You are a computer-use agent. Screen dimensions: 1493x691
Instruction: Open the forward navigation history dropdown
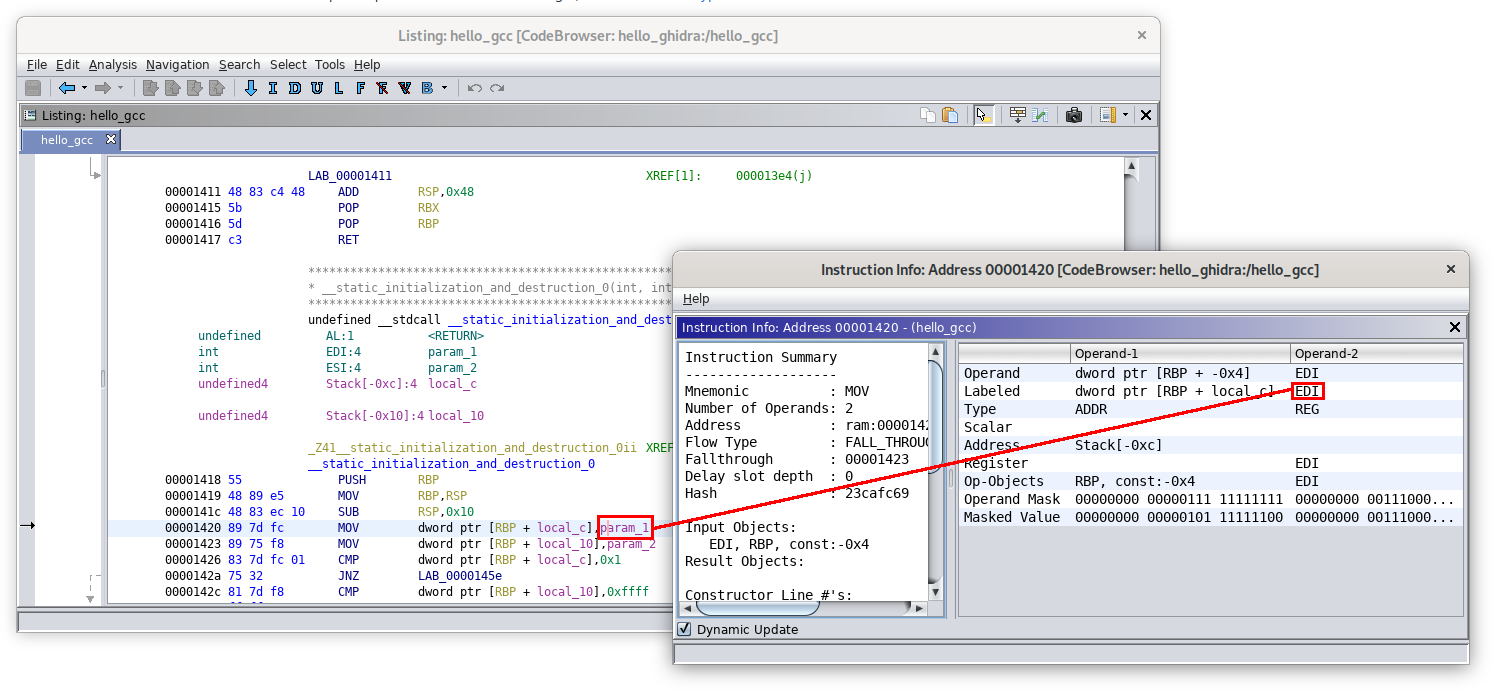(120, 88)
